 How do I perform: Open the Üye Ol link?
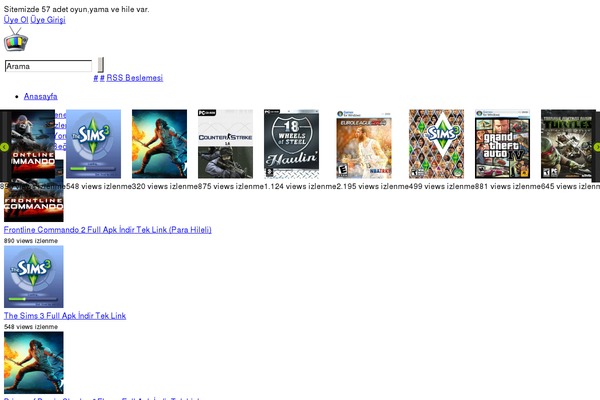pyautogui.click(x=16, y=20)
